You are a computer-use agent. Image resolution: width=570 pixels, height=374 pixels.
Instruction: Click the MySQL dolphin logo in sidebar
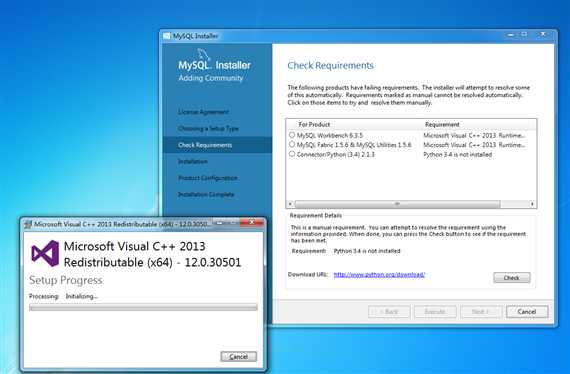[x=204, y=55]
